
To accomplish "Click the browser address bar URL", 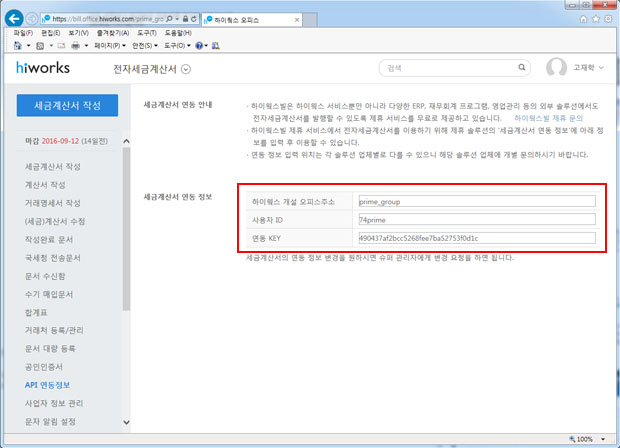I will click(108, 19).
